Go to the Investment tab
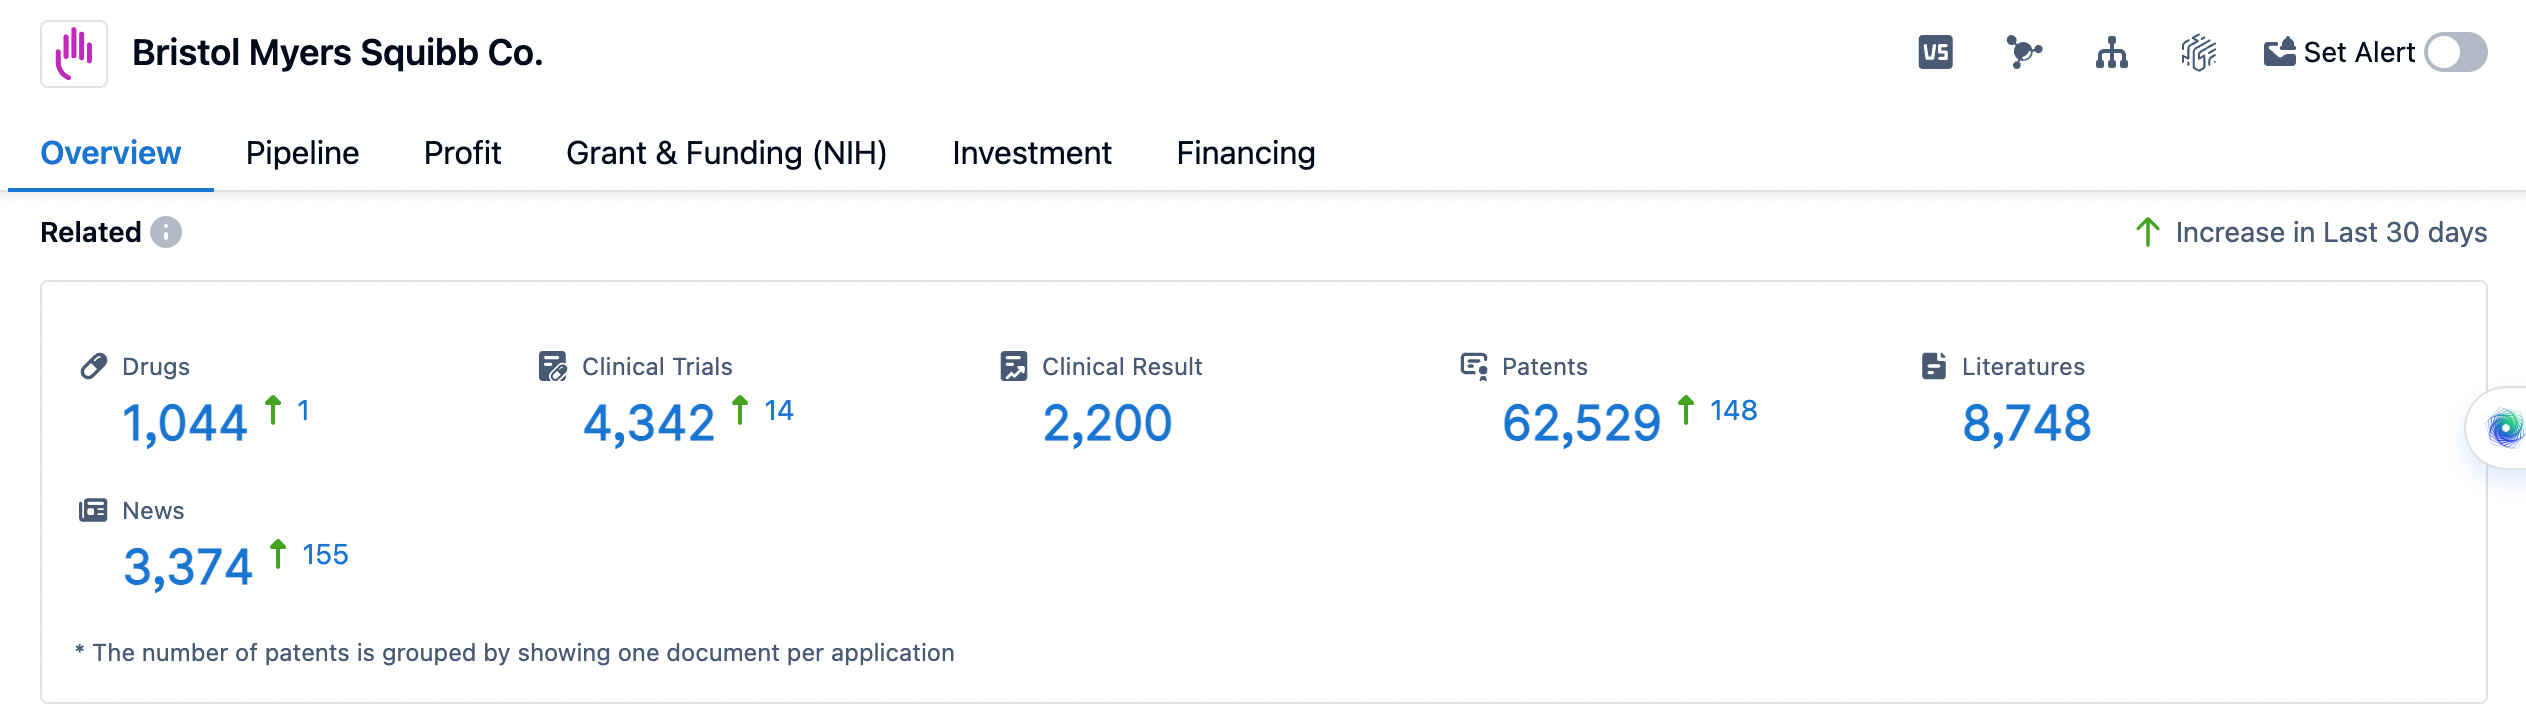Image resolution: width=2526 pixels, height=704 pixels. click(x=1031, y=153)
